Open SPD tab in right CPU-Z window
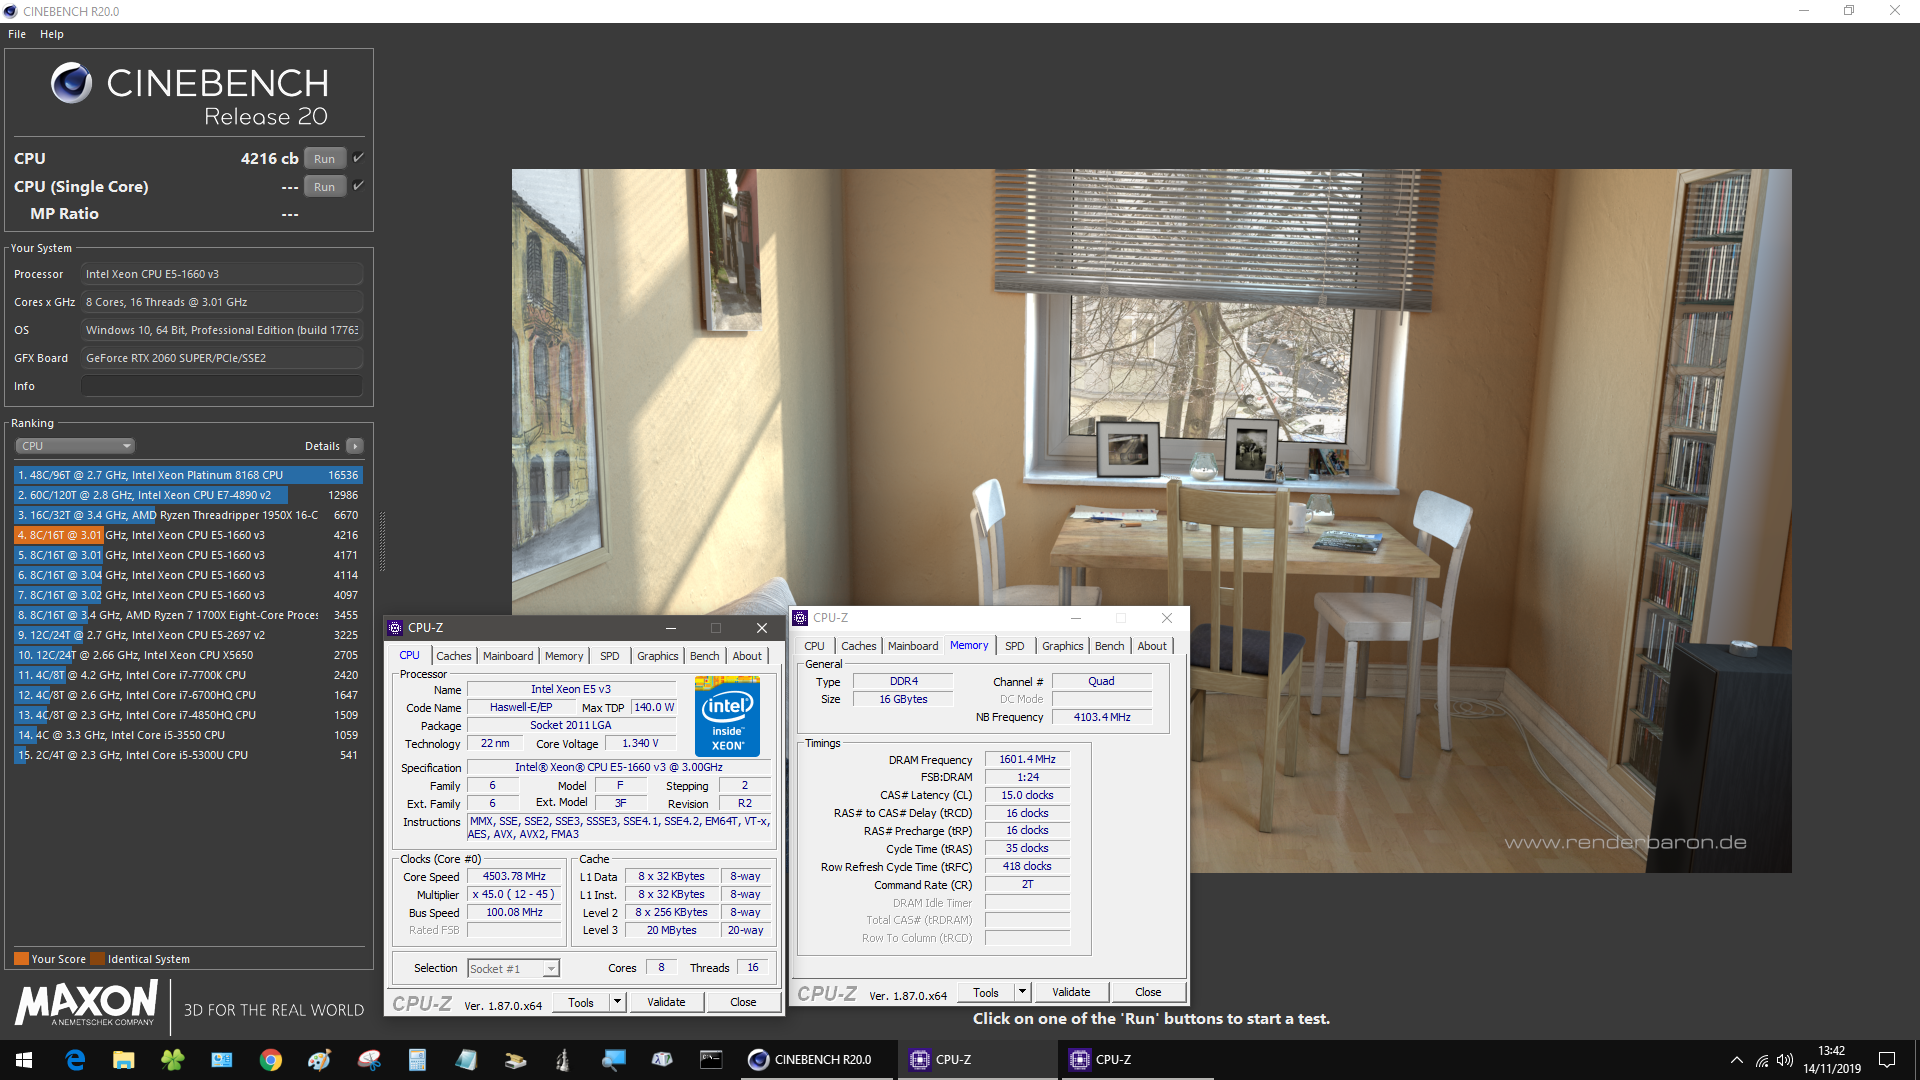Screen dimensions: 1920x1080 (x=1015, y=646)
